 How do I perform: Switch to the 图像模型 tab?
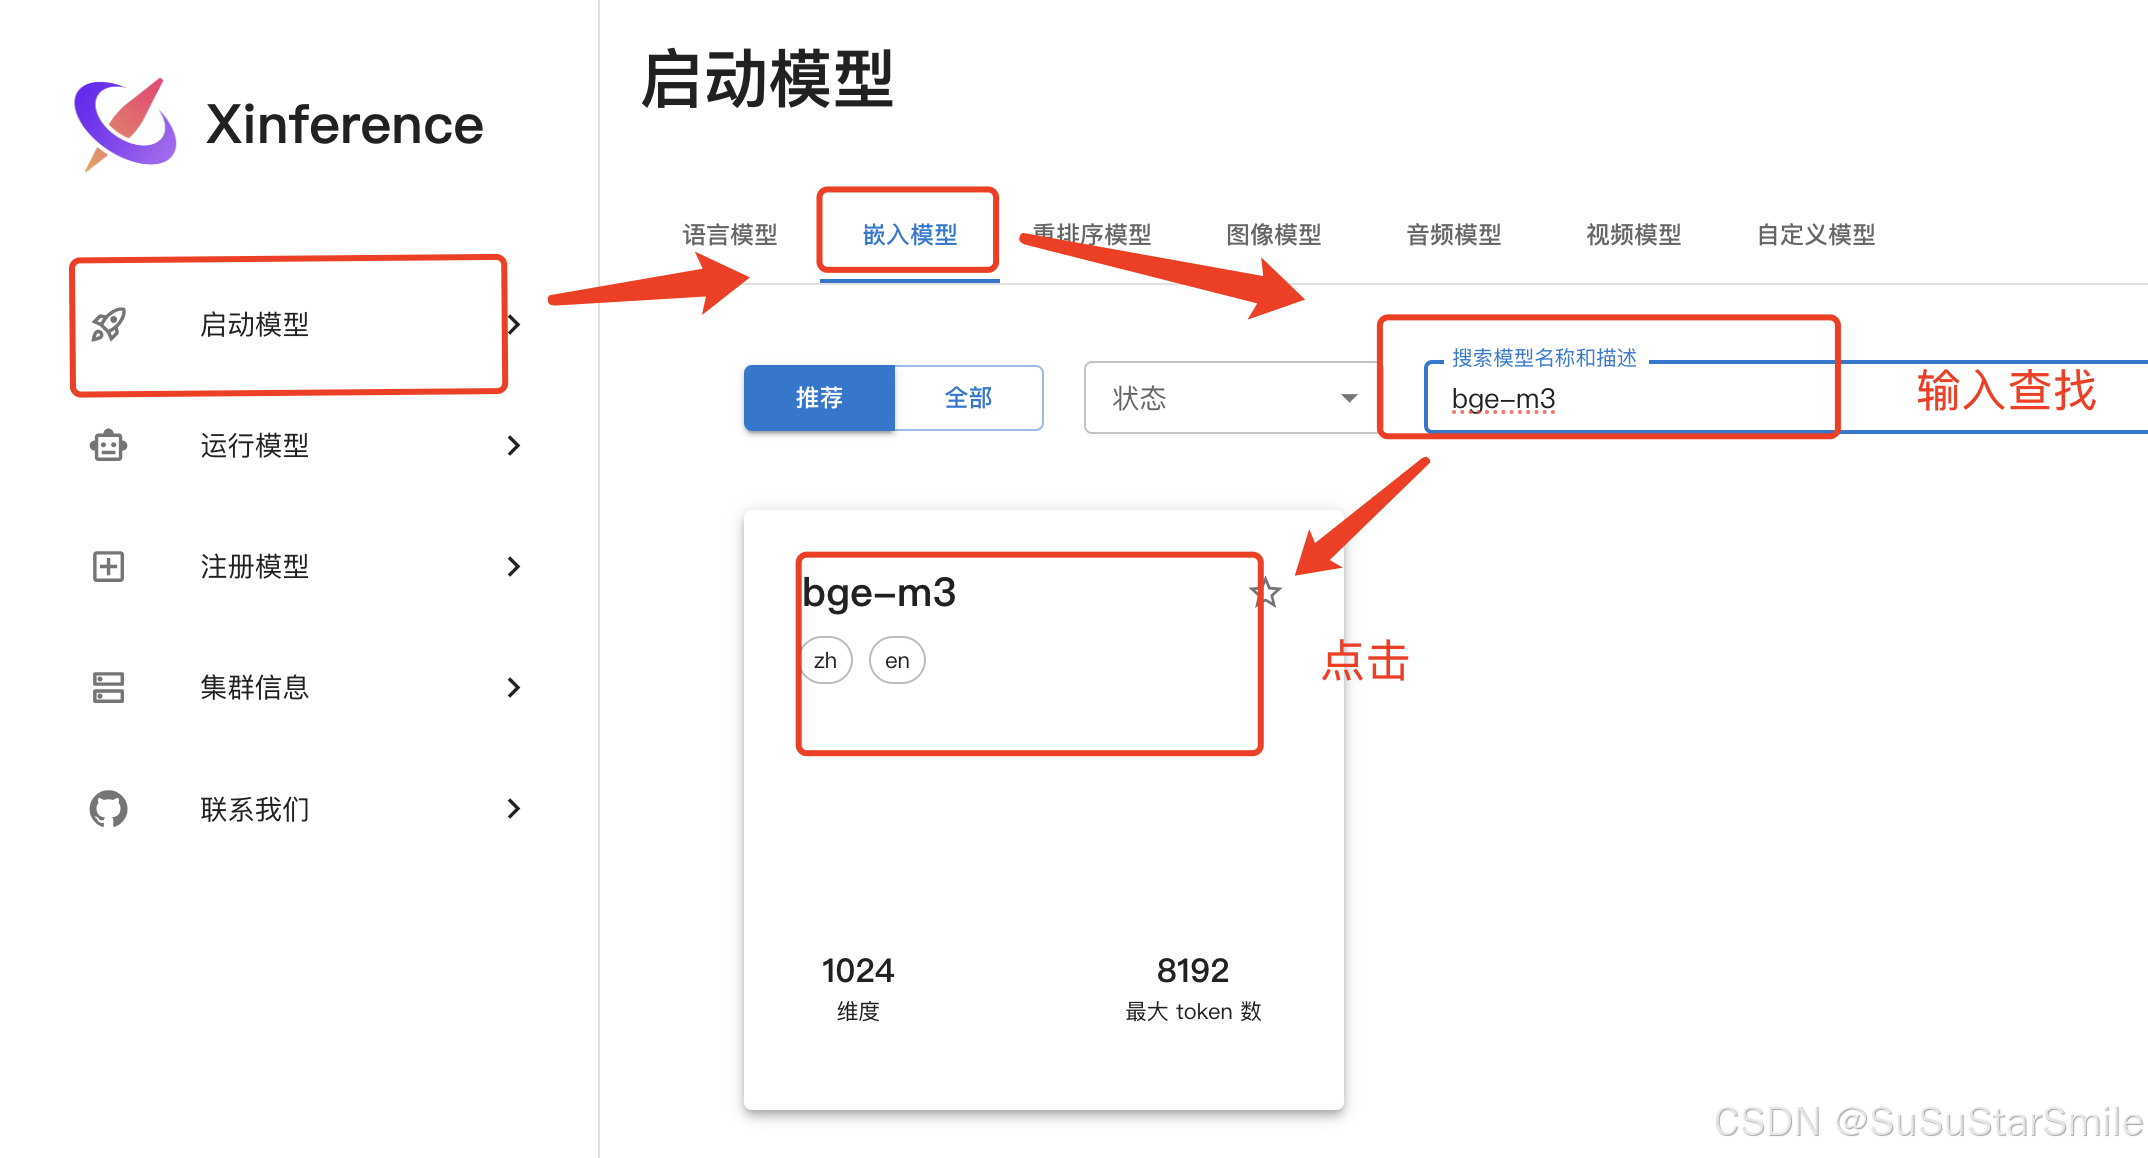[x=1274, y=235]
